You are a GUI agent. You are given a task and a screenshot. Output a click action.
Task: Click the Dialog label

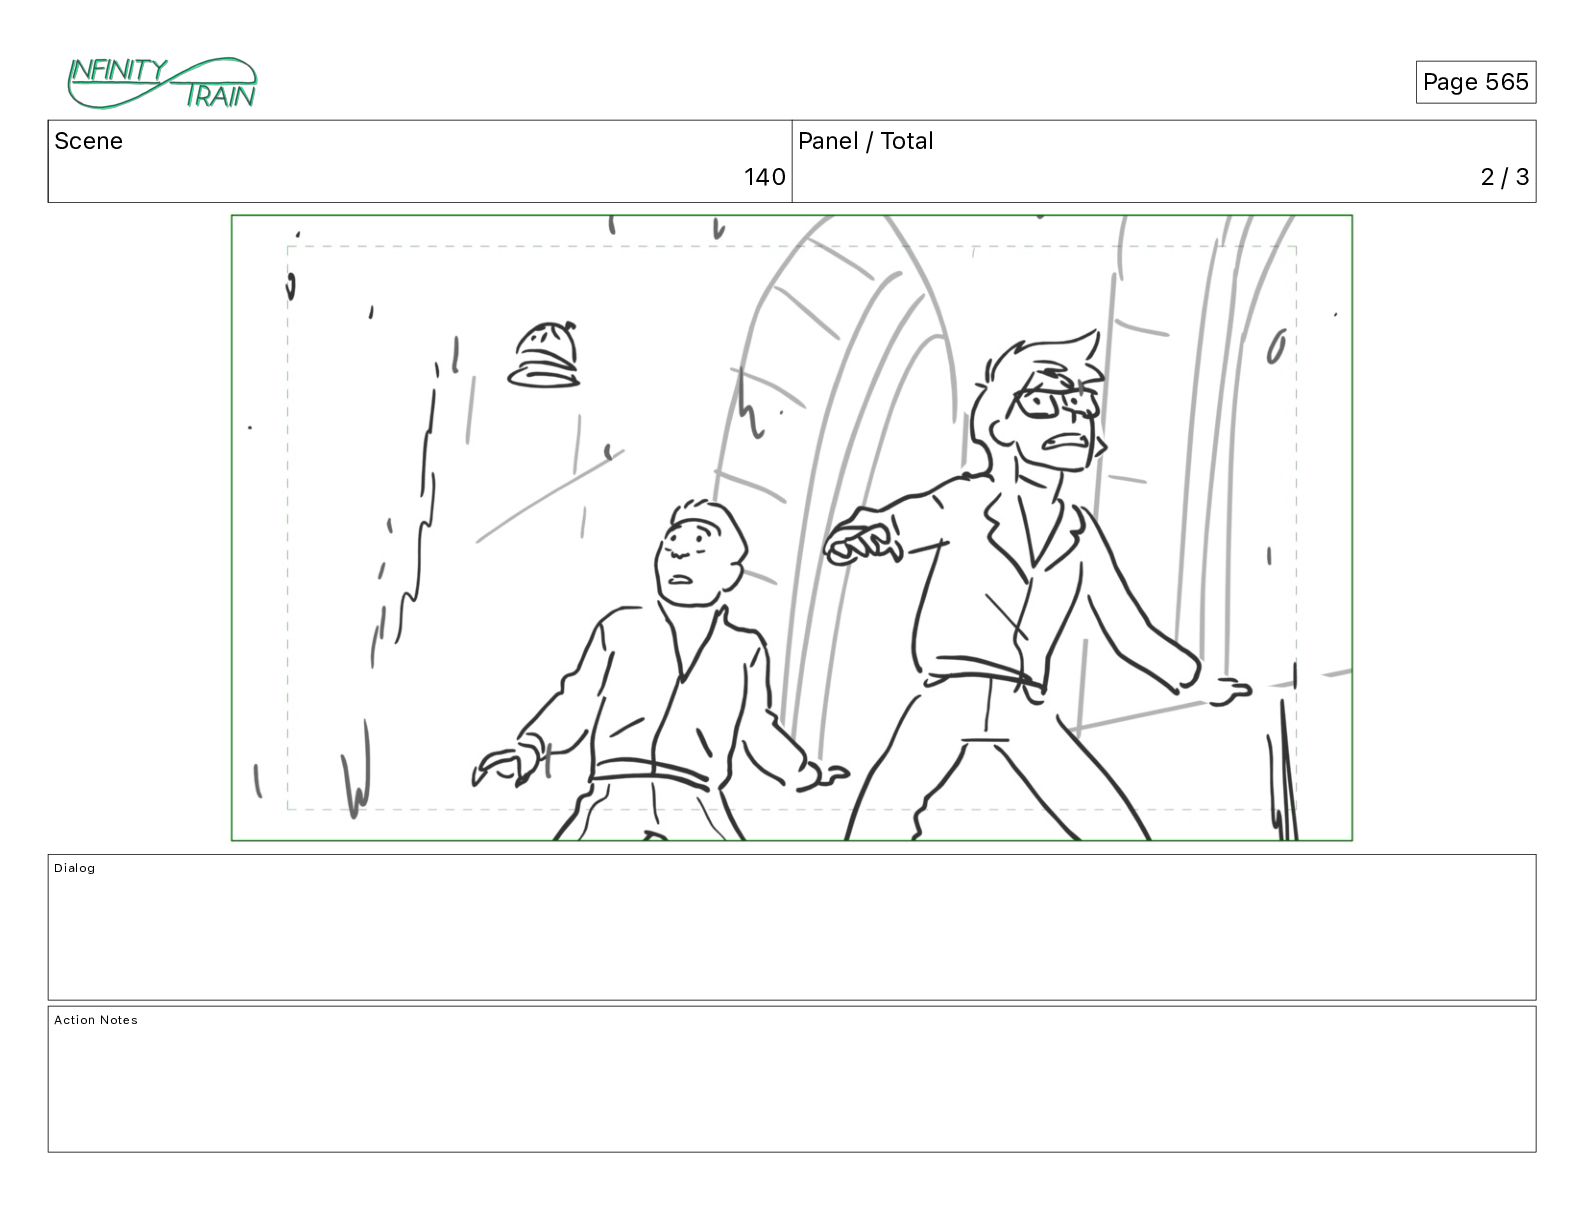(x=75, y=868)
